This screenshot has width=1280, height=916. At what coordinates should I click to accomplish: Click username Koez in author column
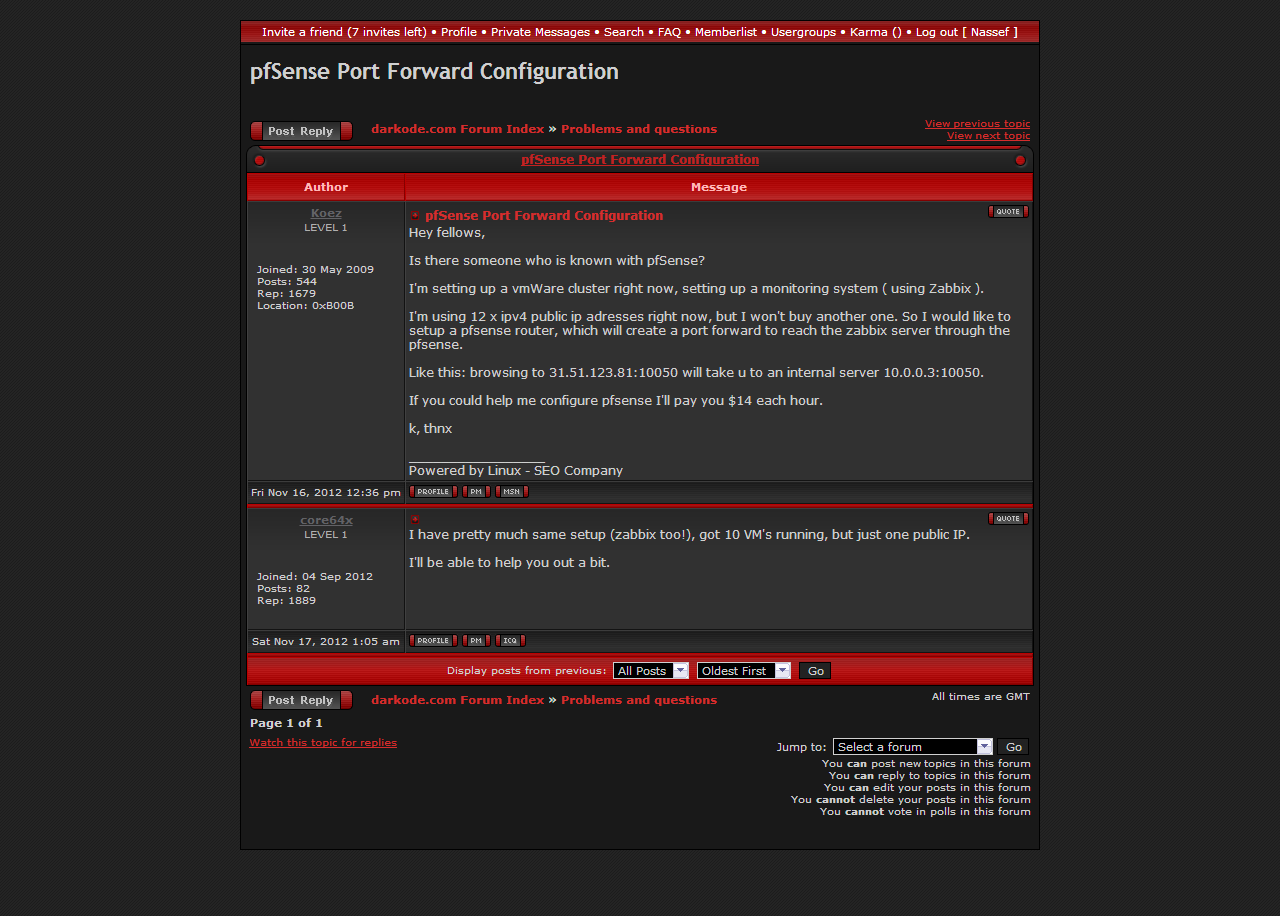(326, 213)
